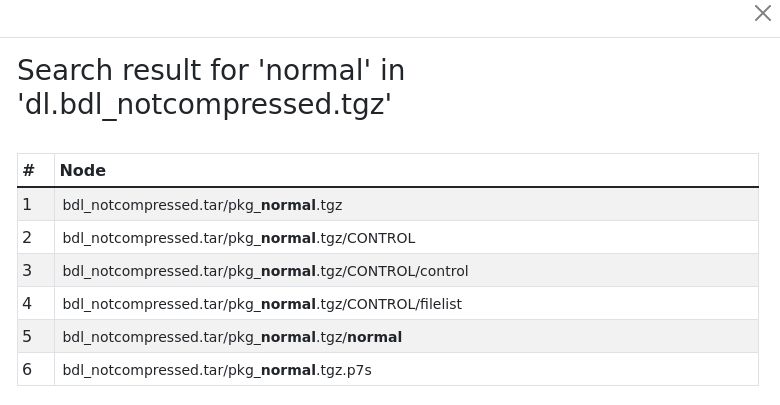This screenshot has height=405, width=780.
Task: Select row number 3 cell
Action: coord(36,270)
